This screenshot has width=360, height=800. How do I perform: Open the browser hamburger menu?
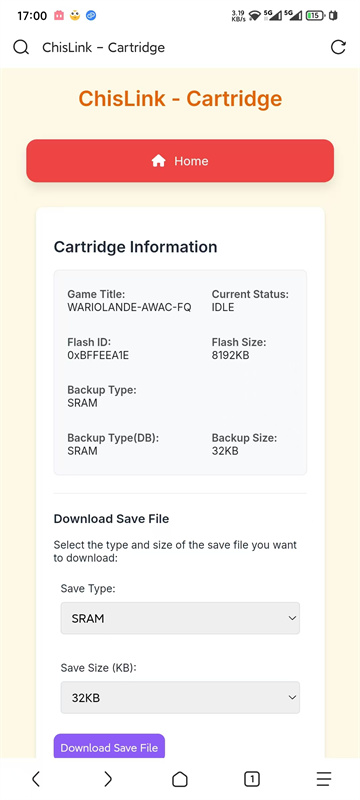click(324, 779)
